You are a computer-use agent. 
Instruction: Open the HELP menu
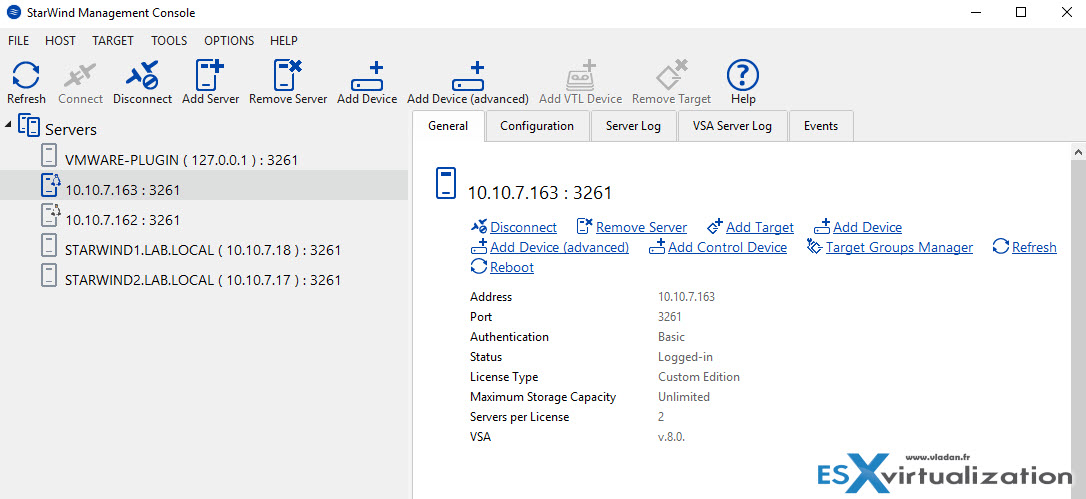[x=284, y=41]
